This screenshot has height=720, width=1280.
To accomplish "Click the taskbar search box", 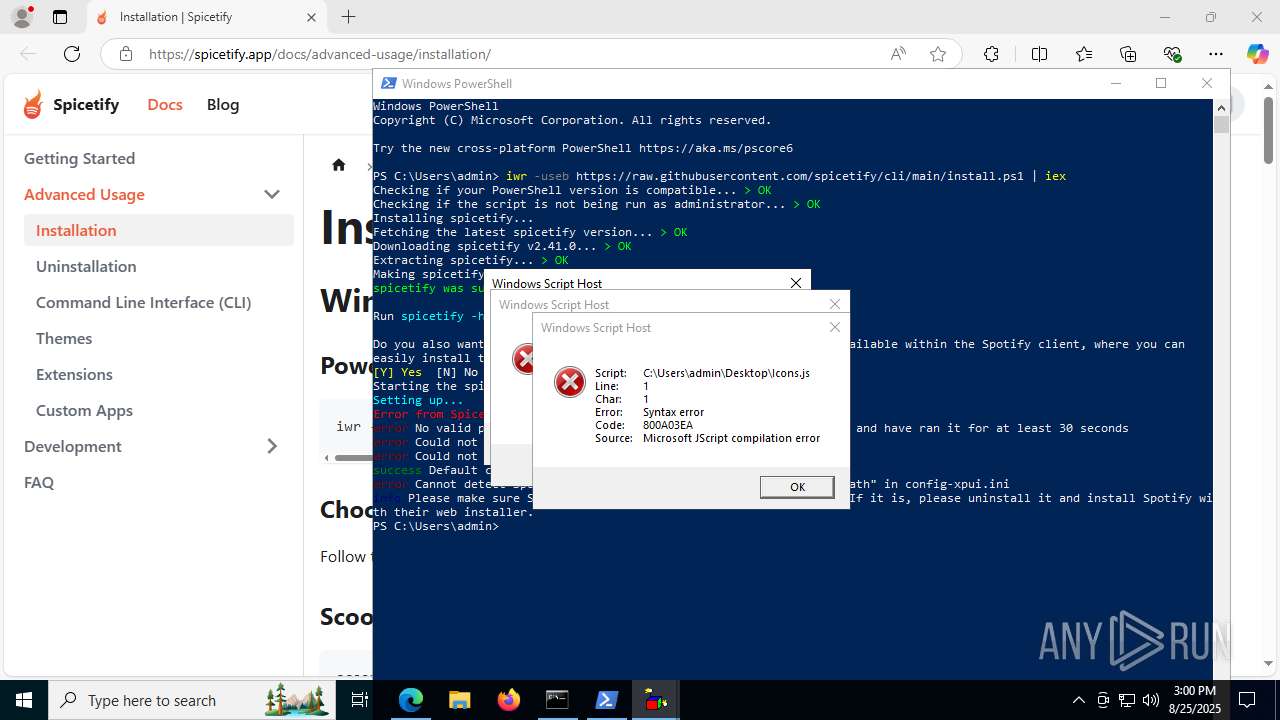I will [190, 700].
